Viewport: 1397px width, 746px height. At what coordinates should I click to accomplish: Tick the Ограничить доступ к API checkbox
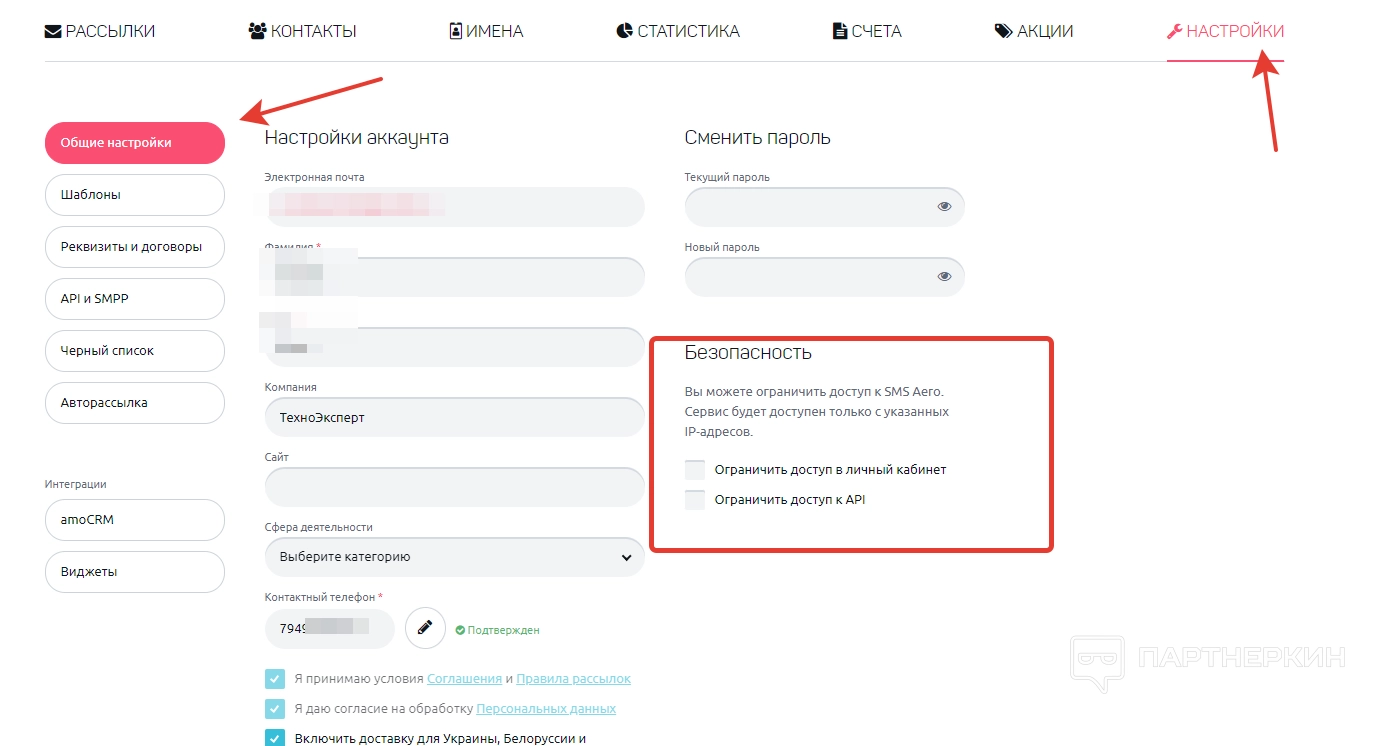695,500
